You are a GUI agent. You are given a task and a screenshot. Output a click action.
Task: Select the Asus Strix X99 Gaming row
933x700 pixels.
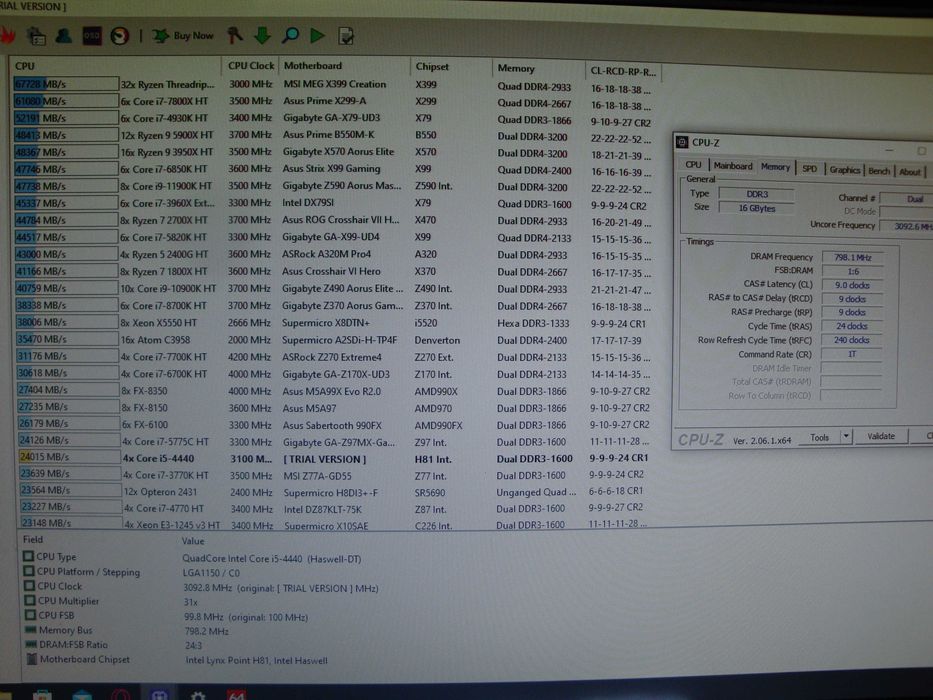point(333,169)
